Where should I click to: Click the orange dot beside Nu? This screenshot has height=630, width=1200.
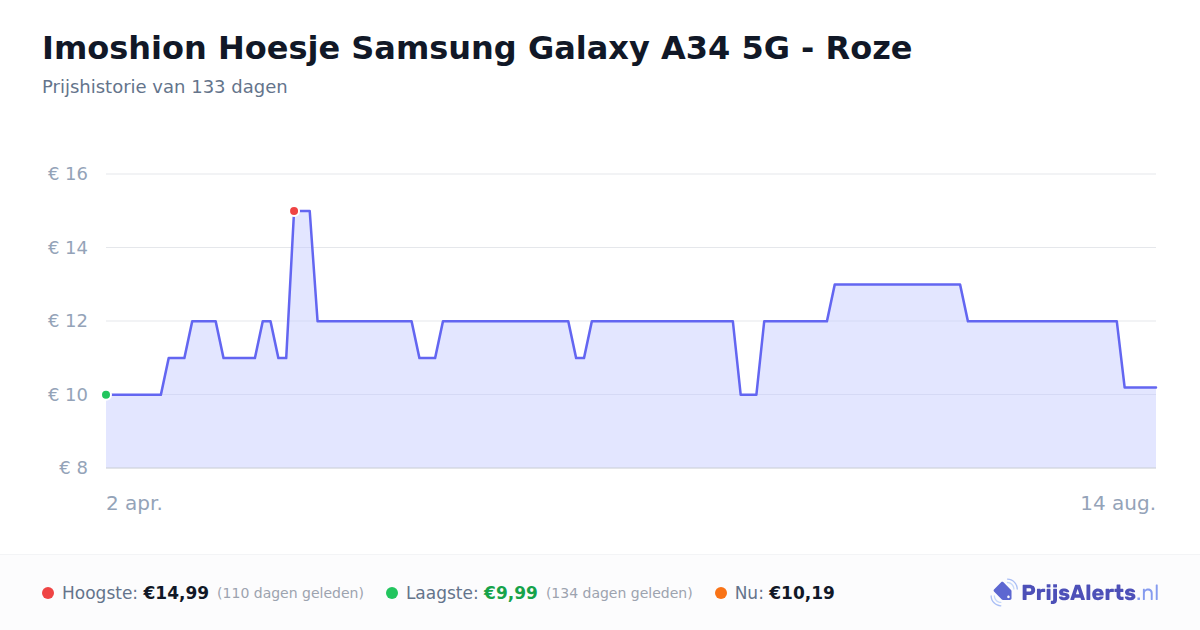click(x=721, y=594)
